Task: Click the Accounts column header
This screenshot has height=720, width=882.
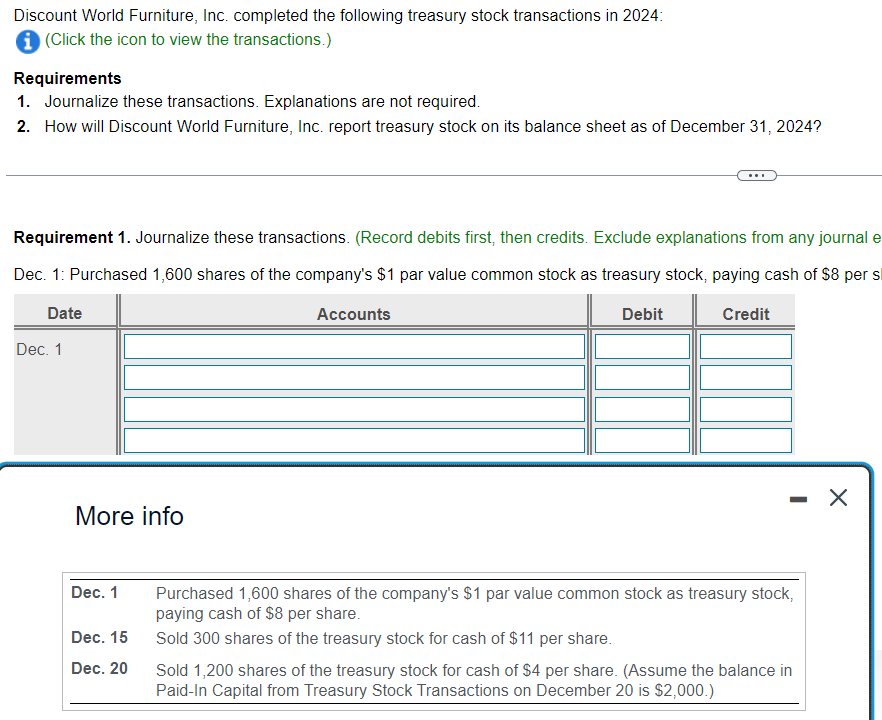Action: coord(353,314)
